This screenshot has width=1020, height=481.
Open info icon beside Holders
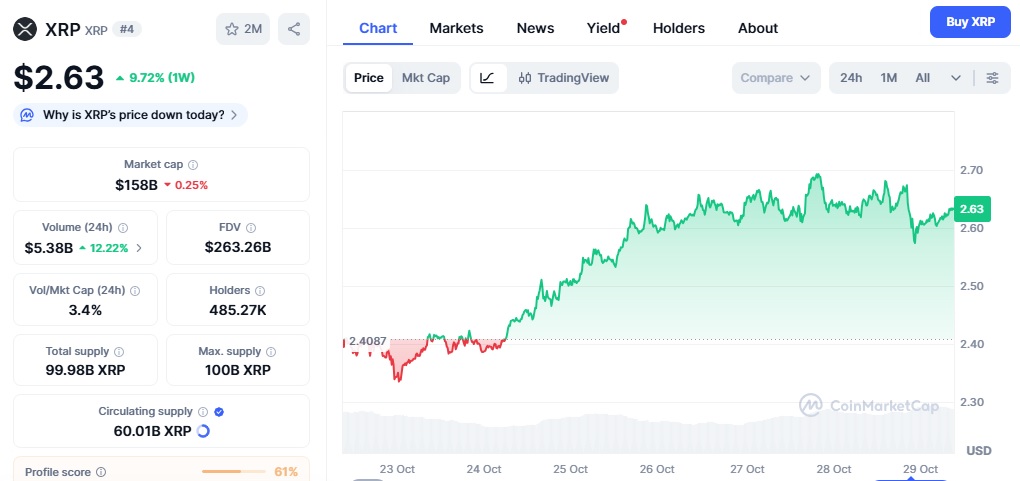point(260,291)
